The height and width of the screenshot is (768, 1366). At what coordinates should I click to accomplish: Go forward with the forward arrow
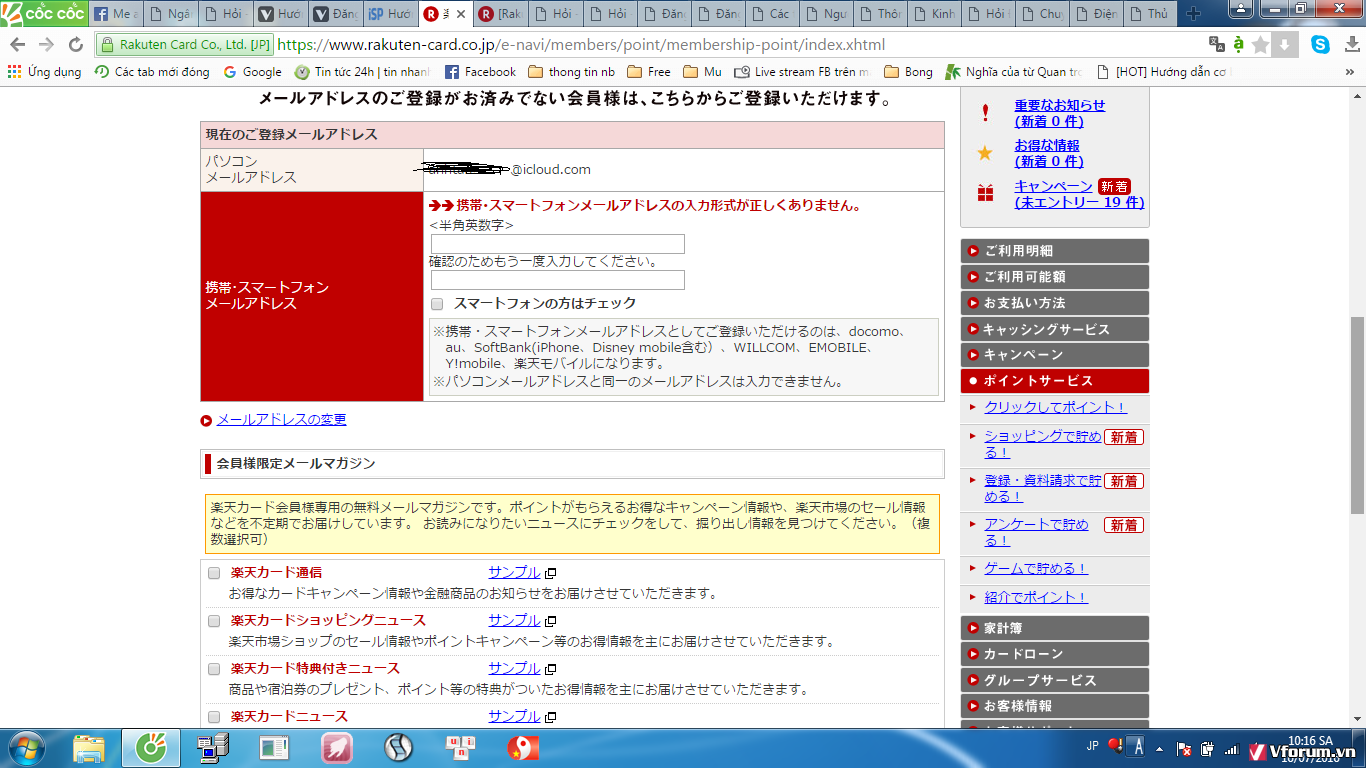[46, 45]
